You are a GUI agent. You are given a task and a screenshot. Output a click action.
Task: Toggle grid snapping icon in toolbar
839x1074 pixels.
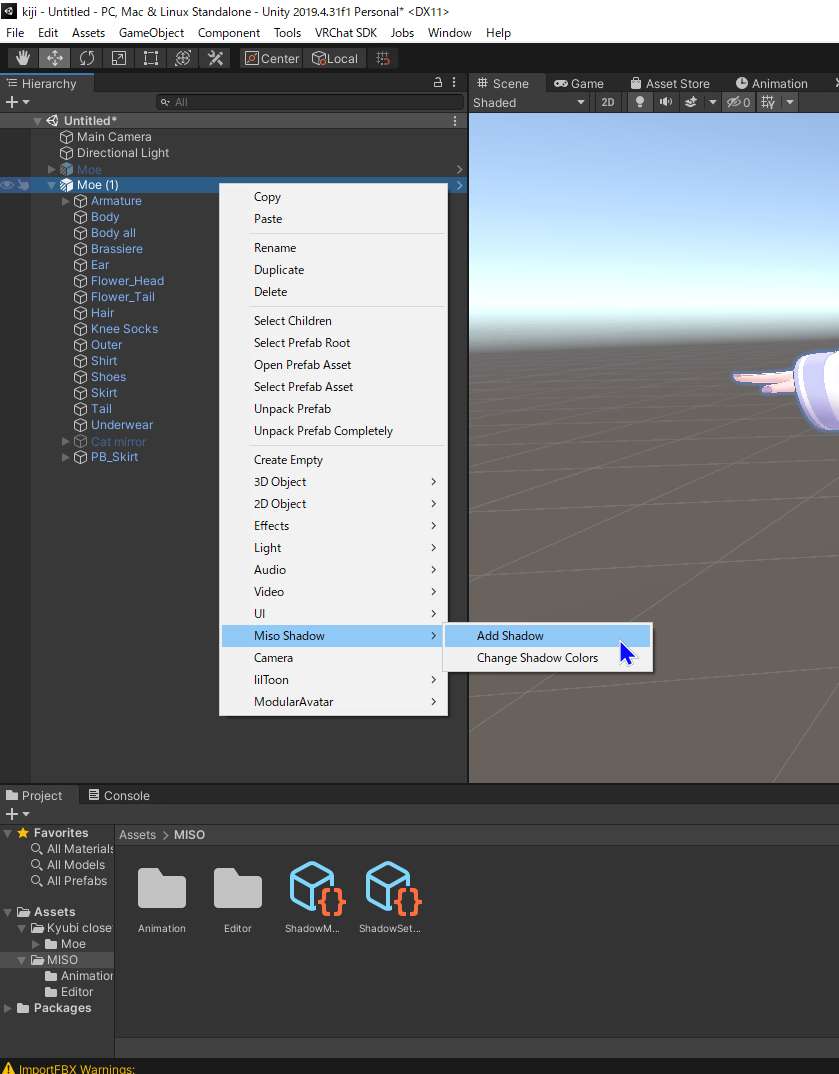coord(384,58)
